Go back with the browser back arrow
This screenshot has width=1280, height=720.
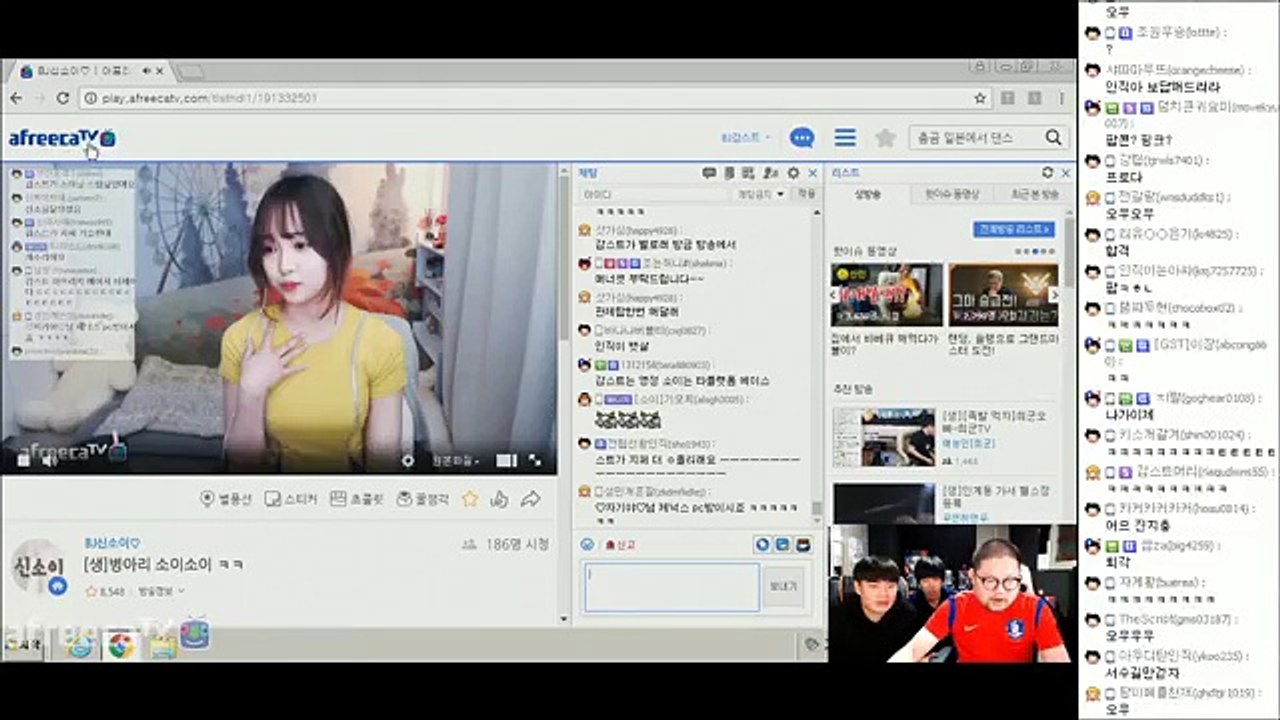pos(16,98)
